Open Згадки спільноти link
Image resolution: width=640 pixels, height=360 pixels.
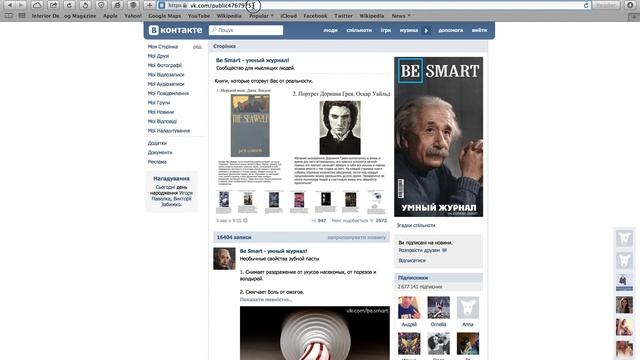[x=416, y=225]
